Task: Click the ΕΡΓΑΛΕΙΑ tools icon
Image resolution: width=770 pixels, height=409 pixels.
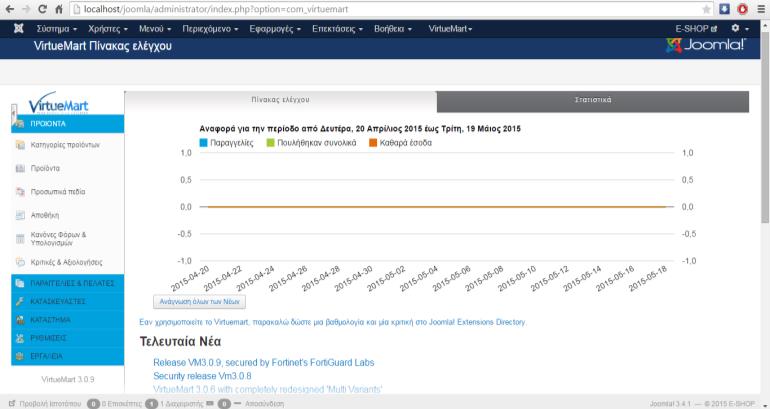Action: pos(20,356)
